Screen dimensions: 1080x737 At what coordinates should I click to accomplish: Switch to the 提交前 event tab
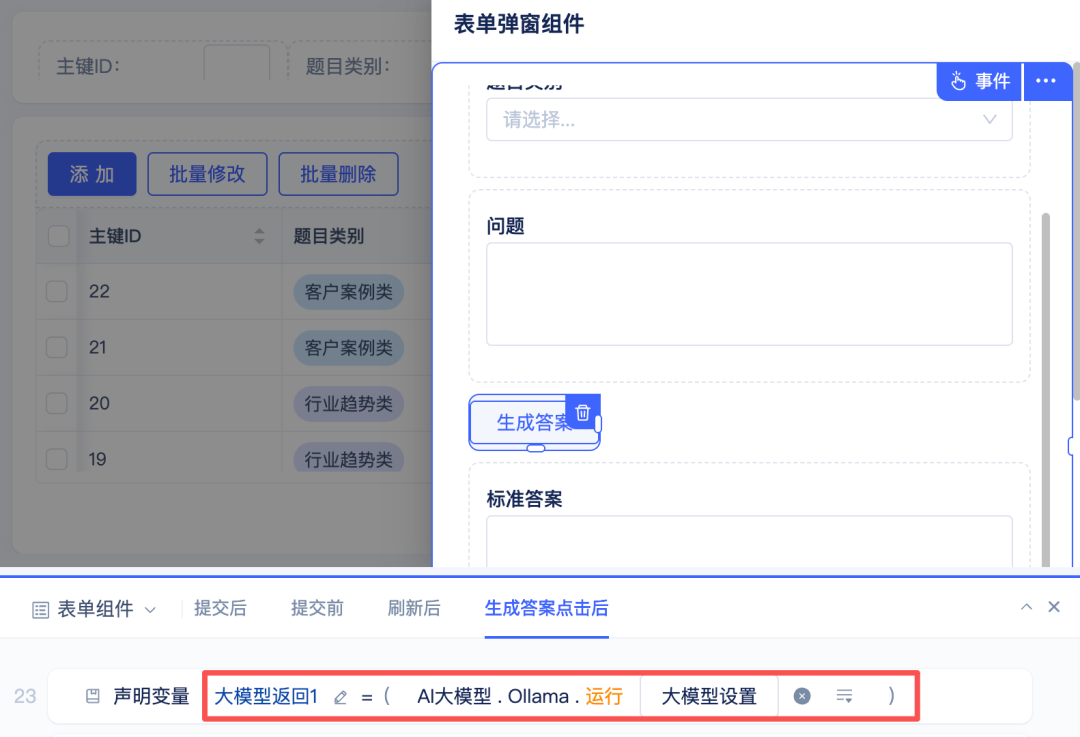tap(317, 608)
